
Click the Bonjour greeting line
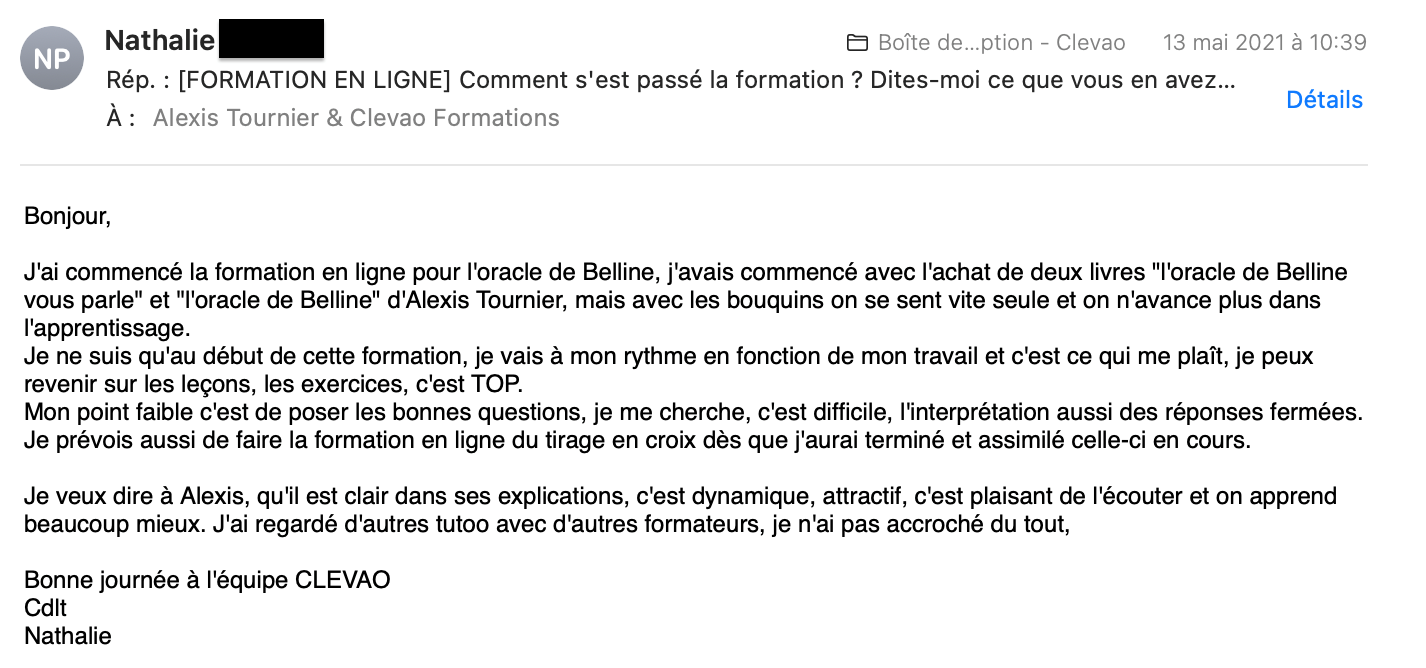pyautogui.click(x=67, y=216)
